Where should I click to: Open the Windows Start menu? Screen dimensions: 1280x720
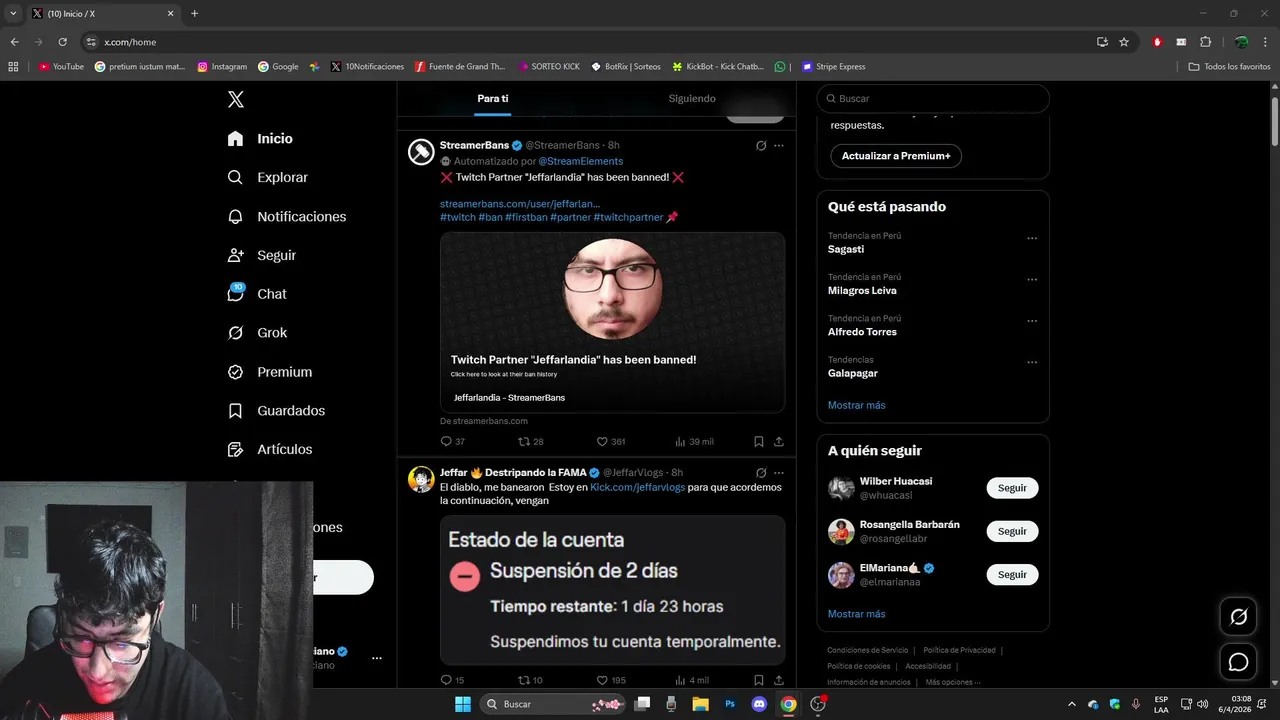click(x=463, y=704)
